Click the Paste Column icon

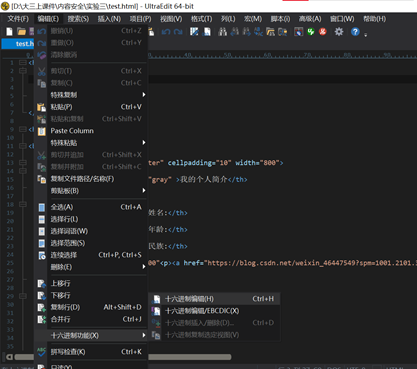(x=41, y=131)
